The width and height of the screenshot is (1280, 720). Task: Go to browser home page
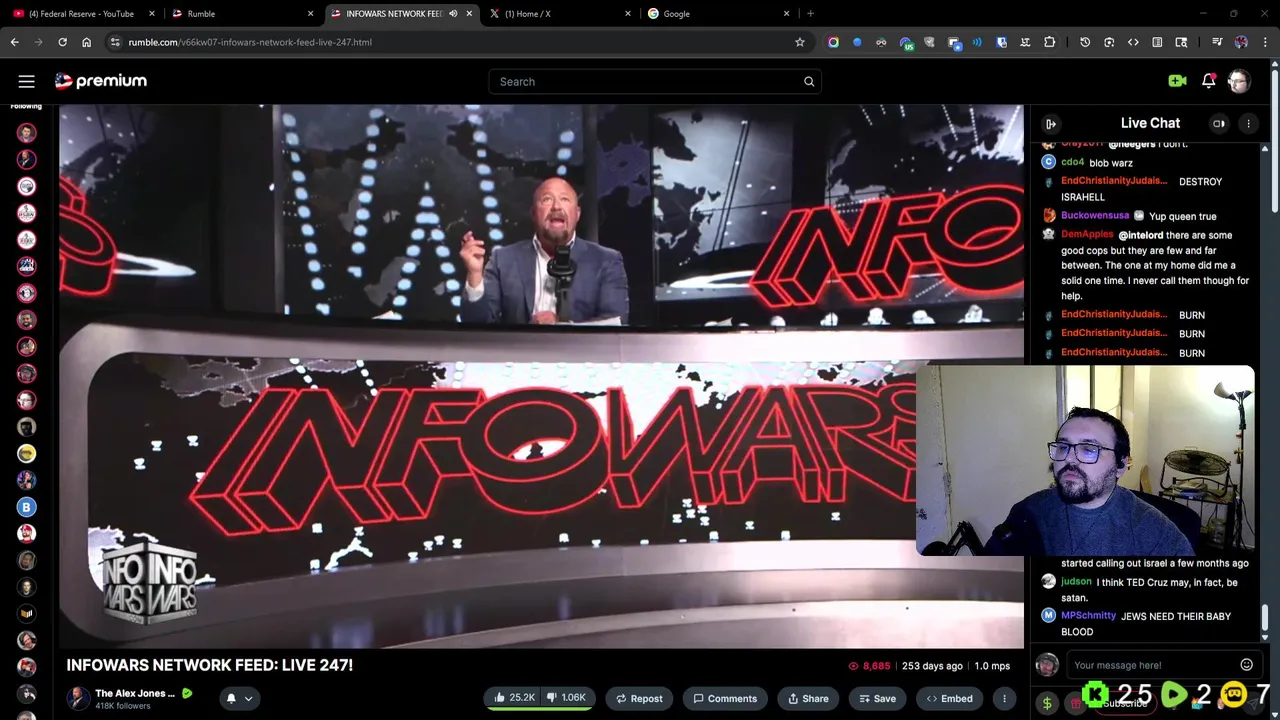click(86, 42)
